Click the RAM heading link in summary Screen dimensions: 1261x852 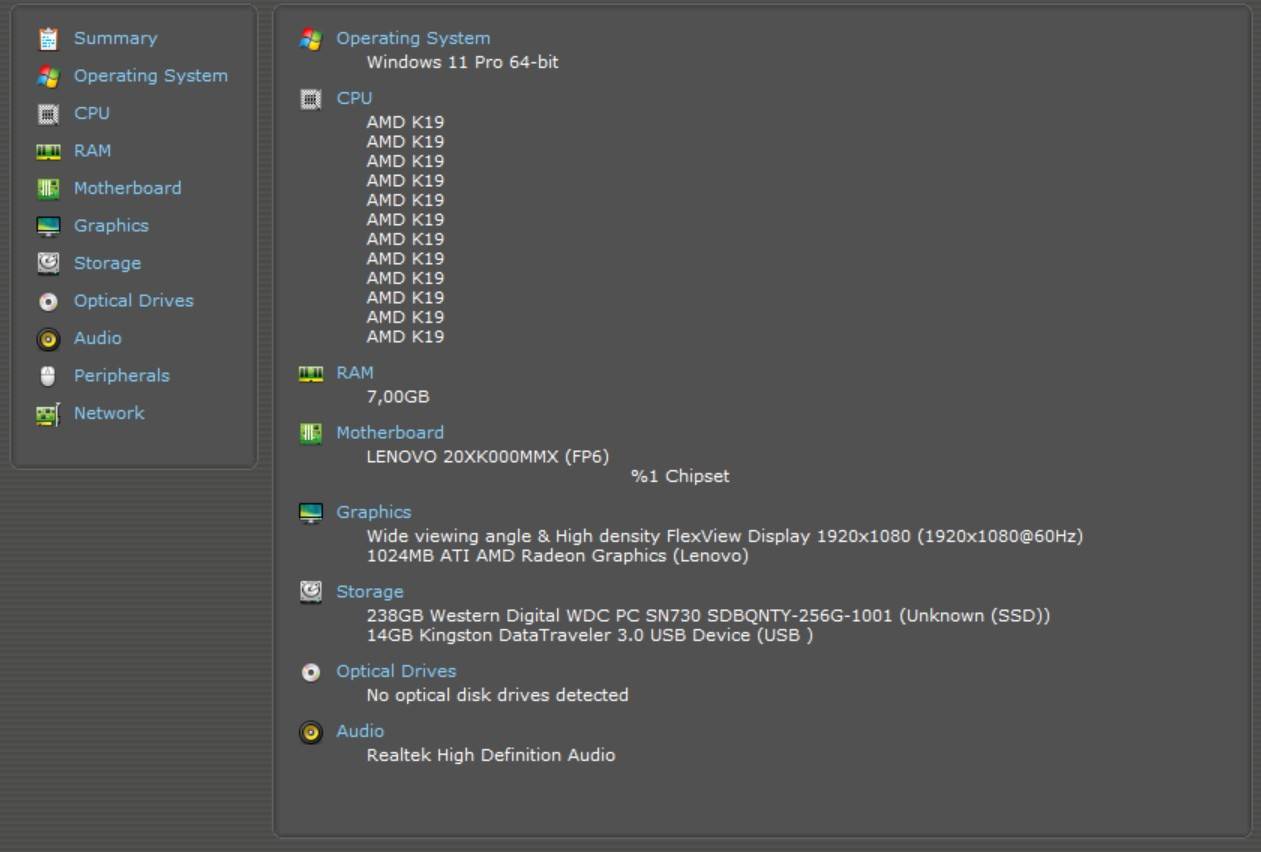[355, 373]
